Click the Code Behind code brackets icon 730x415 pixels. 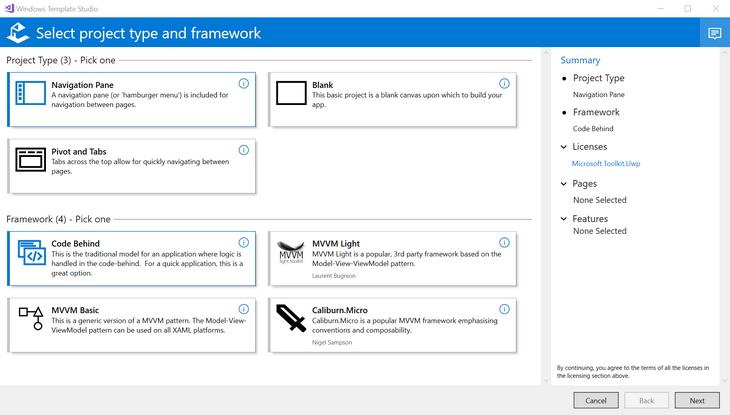pos(32,252)
